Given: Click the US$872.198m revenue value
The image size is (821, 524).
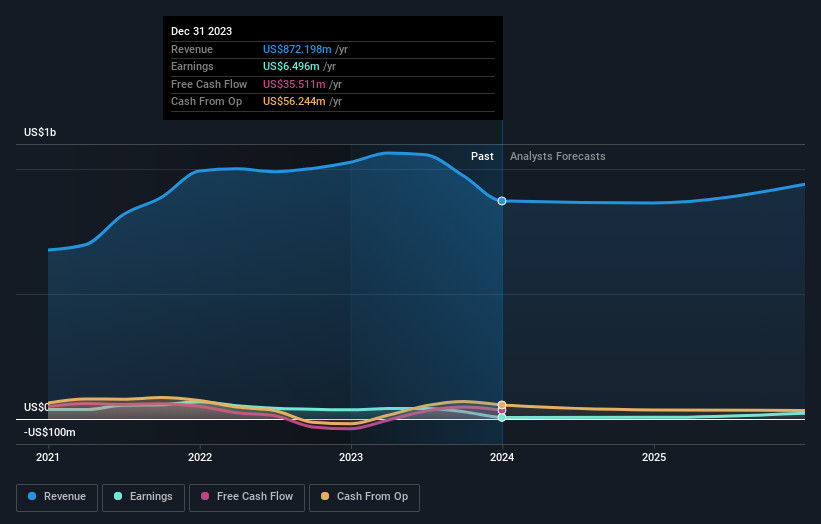Looking at the screenshot, I should [x=297, y=49].
